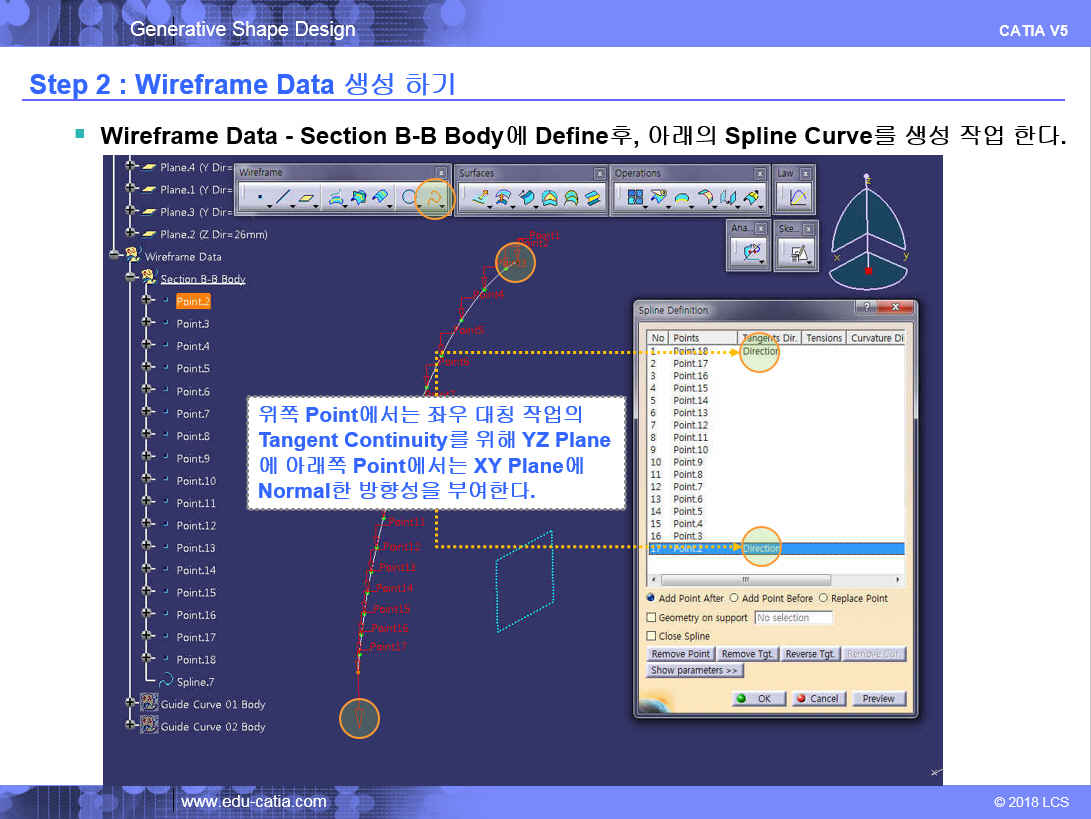Choose the Plane tool in Wireframe toolbar

(306, 198)
